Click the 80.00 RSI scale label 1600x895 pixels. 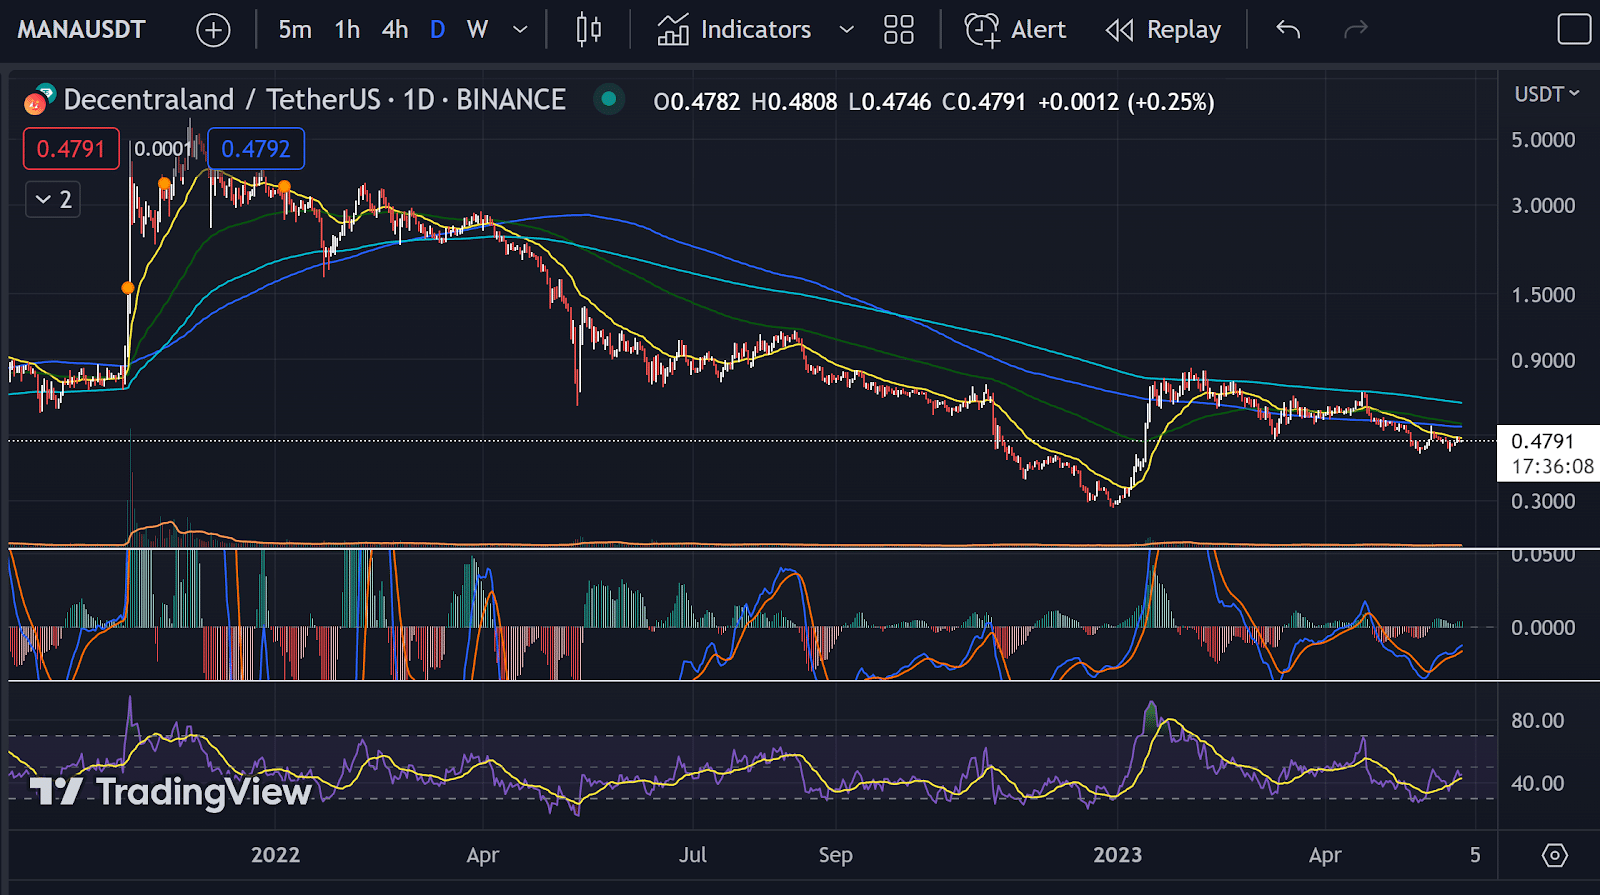click(x=1537, y=720)
